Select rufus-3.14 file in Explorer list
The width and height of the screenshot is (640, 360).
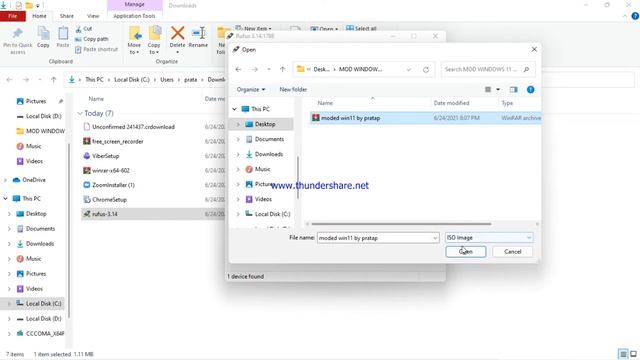click(153, 214)
